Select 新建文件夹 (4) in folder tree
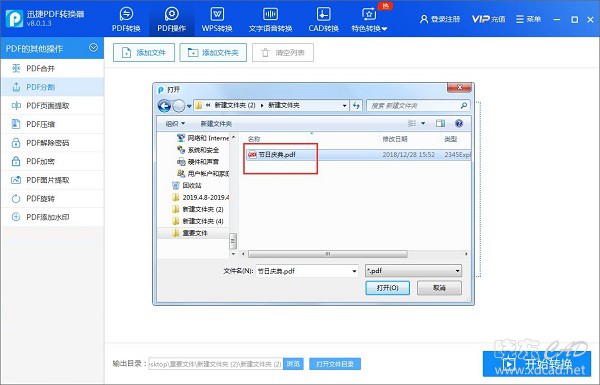 (198, 221)
